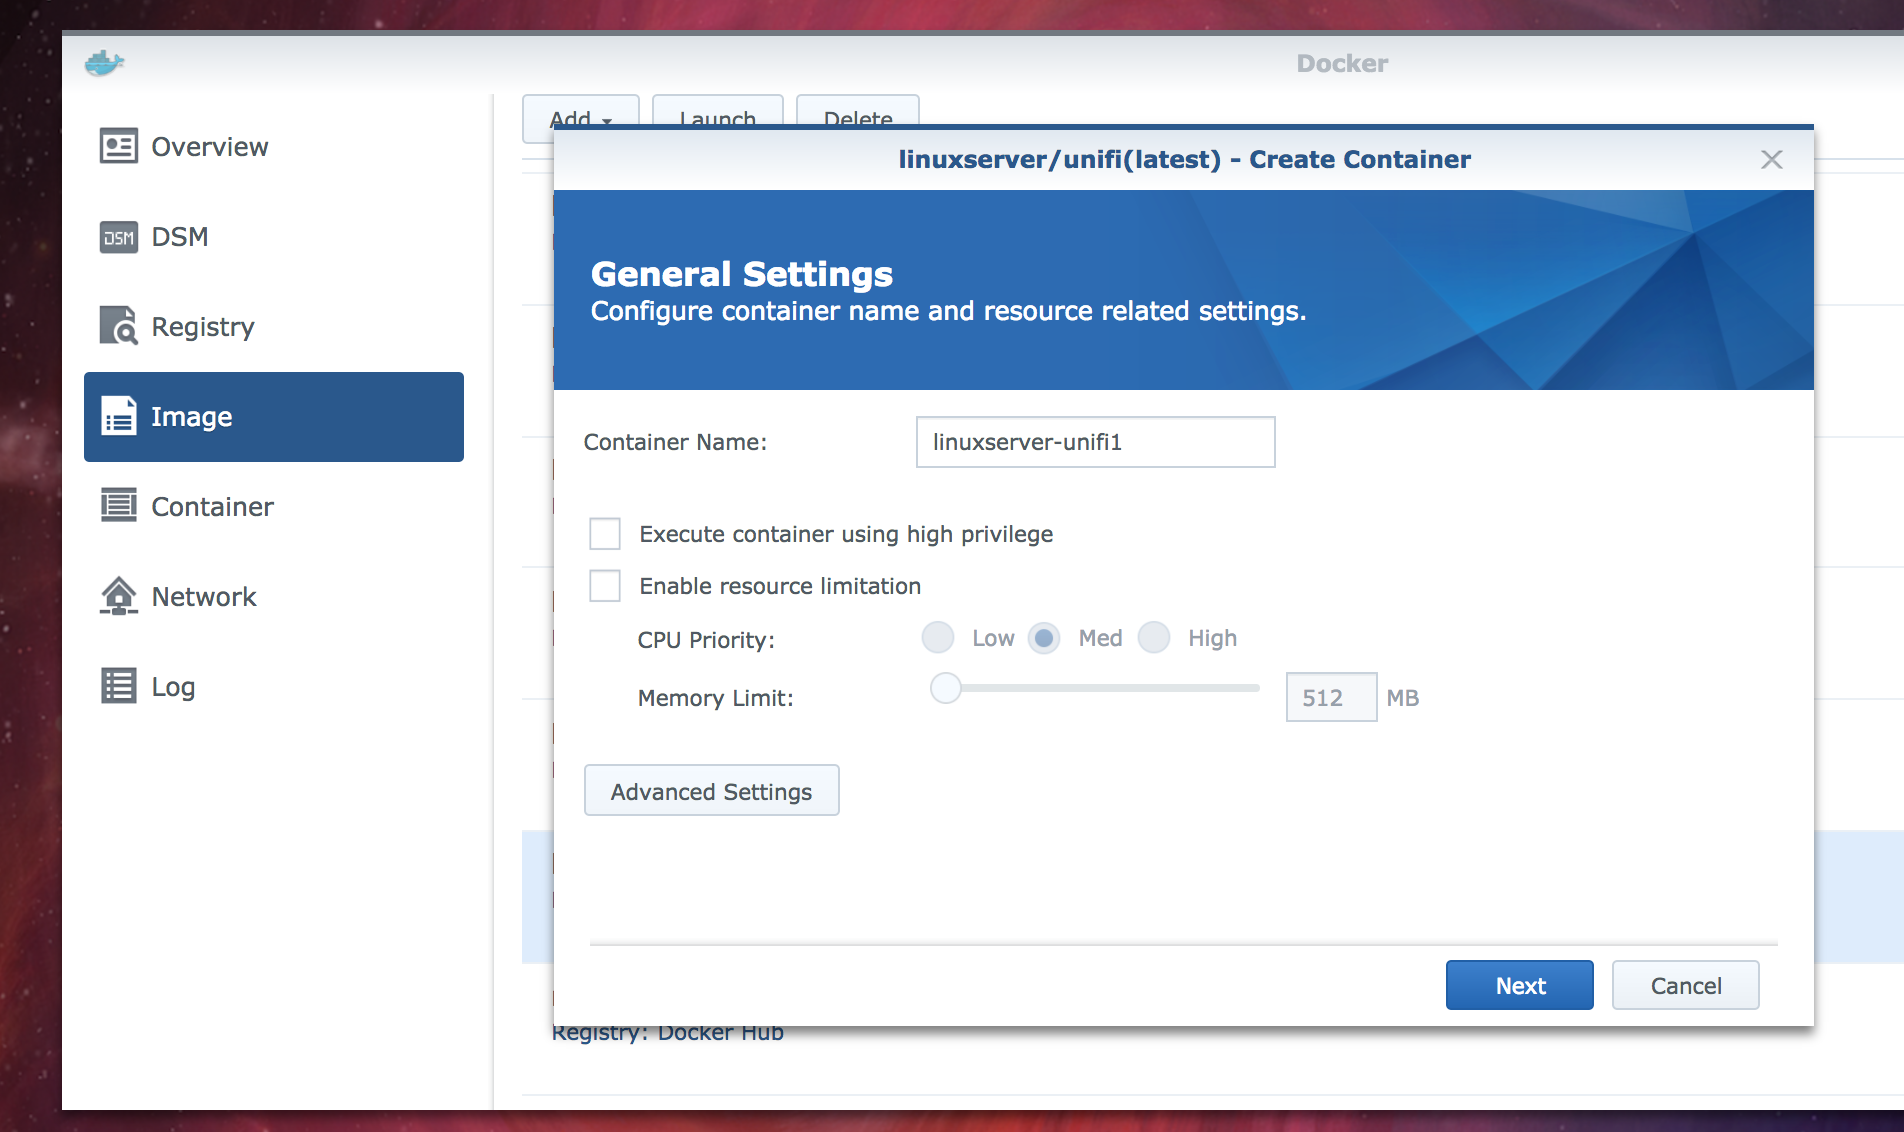
Task: Select the Image section
Action: click(x=274, y=416)
